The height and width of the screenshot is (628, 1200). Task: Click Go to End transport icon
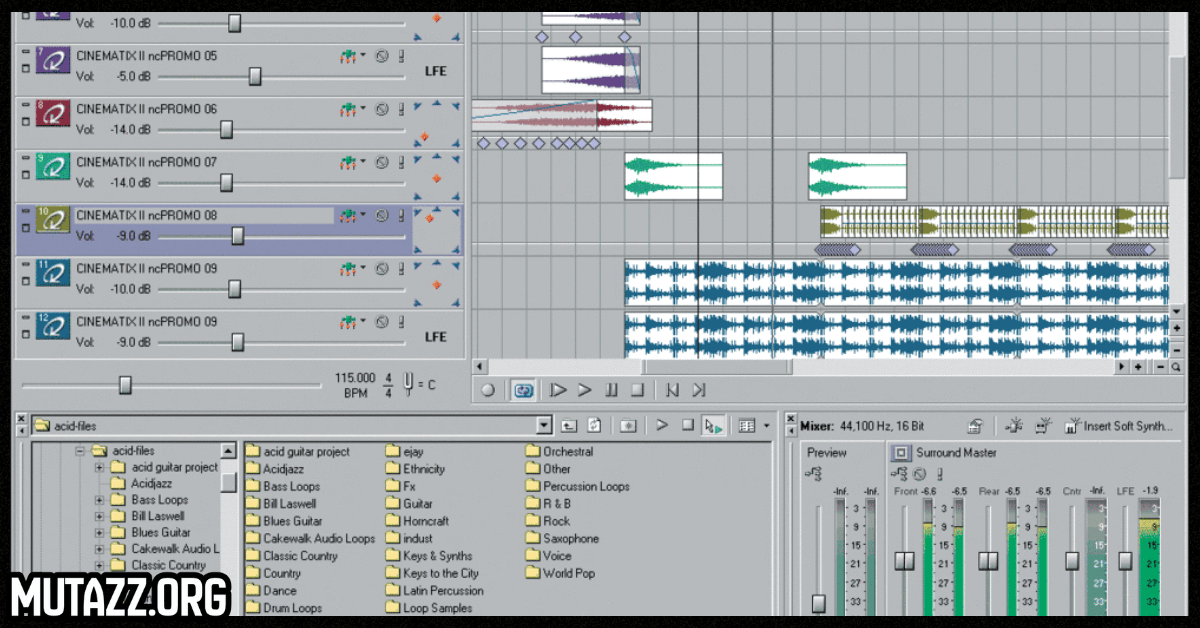(x=699, y=391)
